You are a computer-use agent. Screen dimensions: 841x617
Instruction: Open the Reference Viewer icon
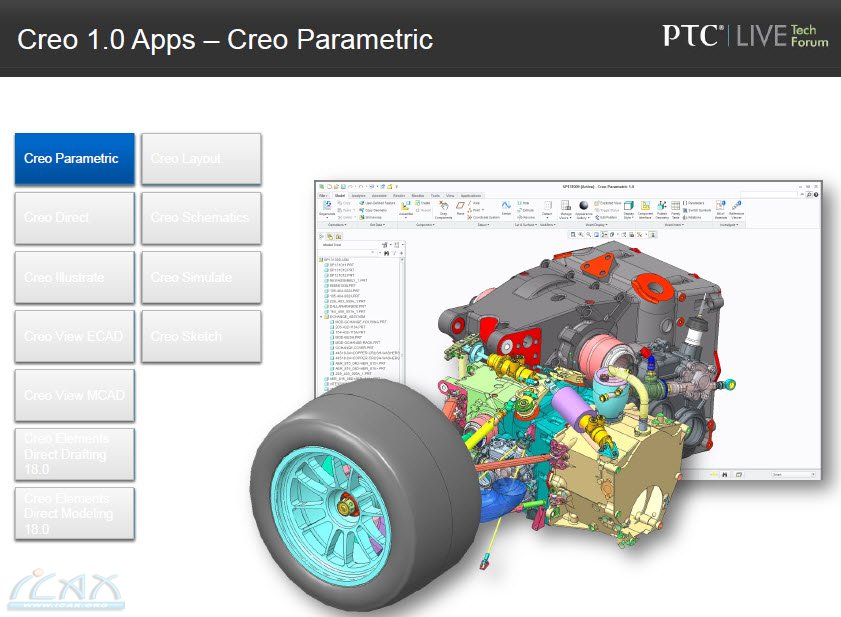(736, 205)
